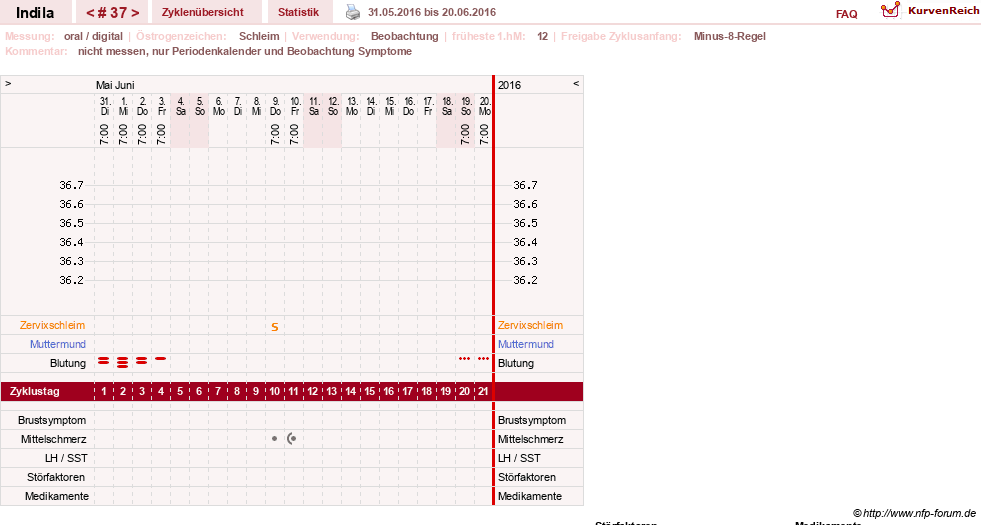
Task: Click the Verwendung value Beobachtung
Action: 405,36
